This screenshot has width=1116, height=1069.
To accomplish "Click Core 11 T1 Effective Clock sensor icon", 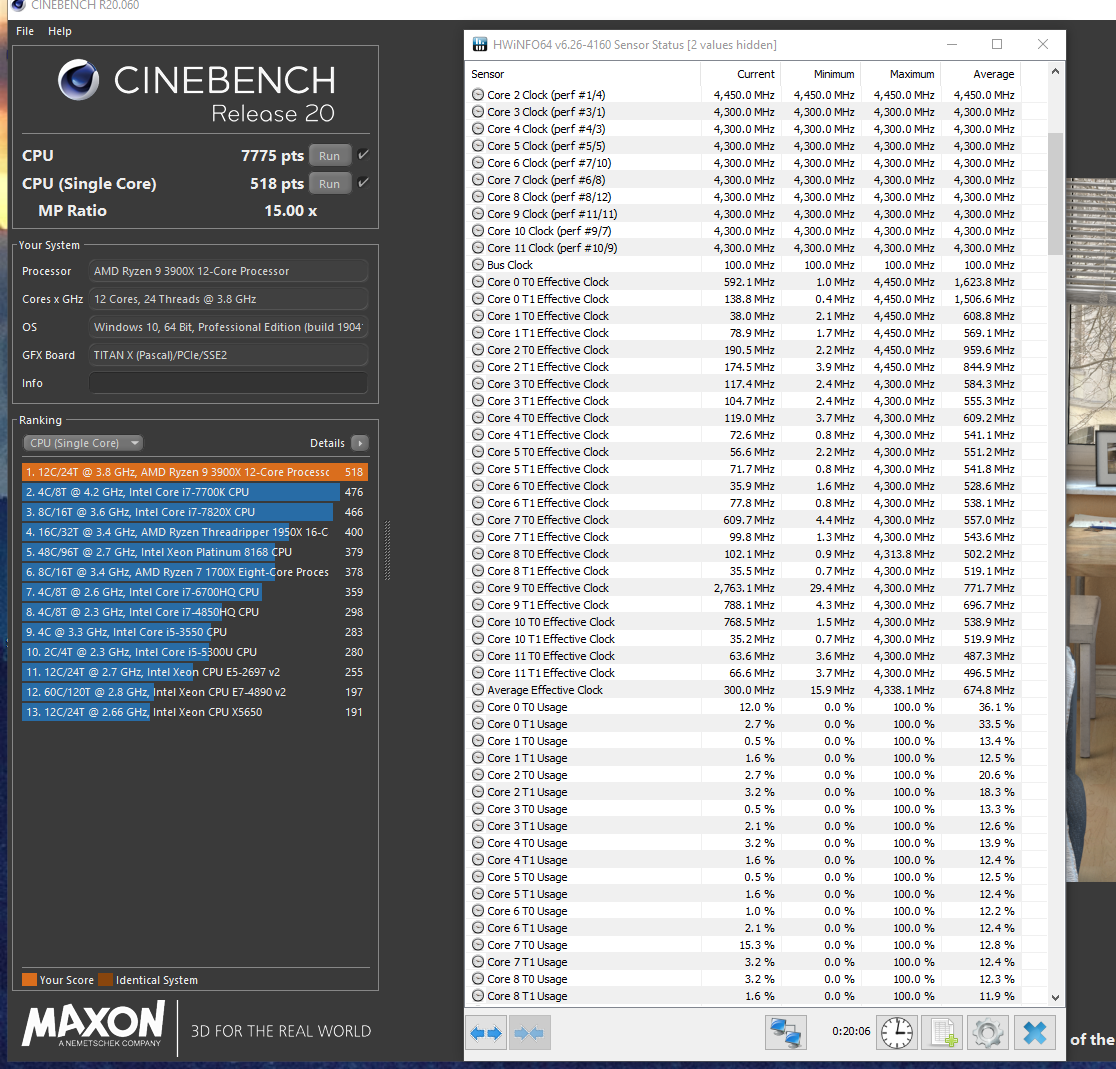I will [x=478, y=673].
